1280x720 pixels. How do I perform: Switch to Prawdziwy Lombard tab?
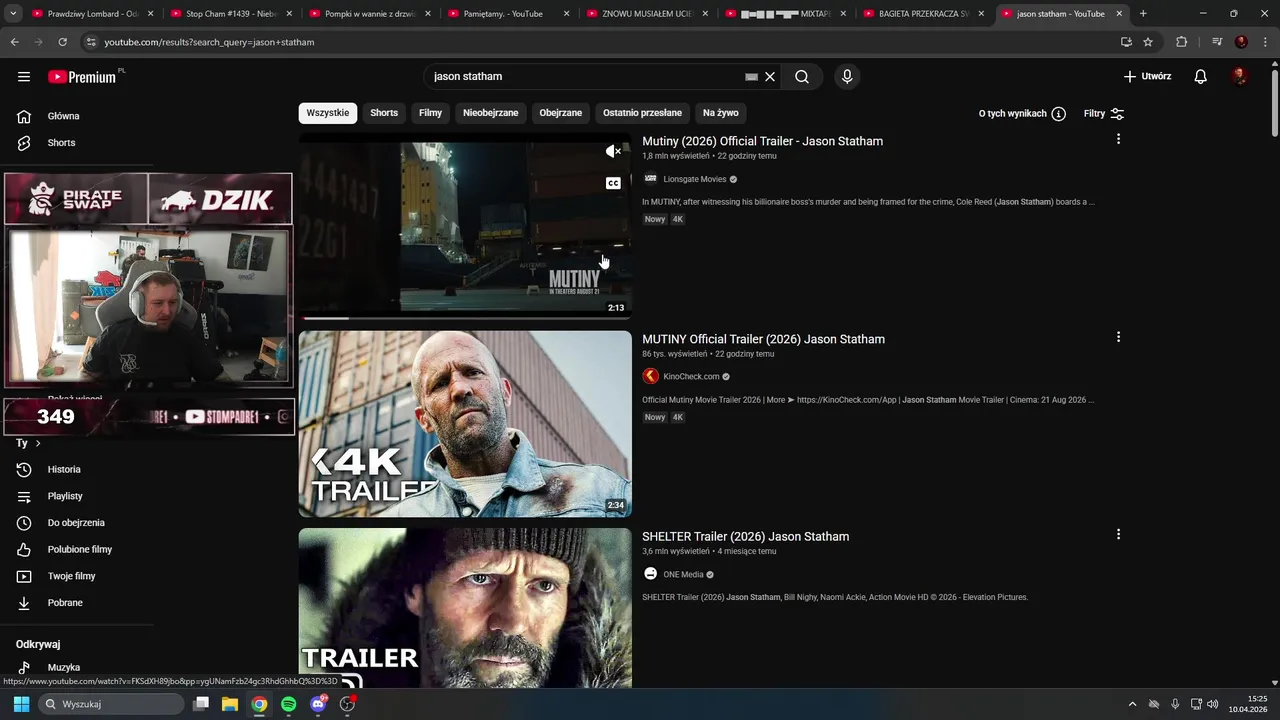pyautogui.click(x=92, y=14)
